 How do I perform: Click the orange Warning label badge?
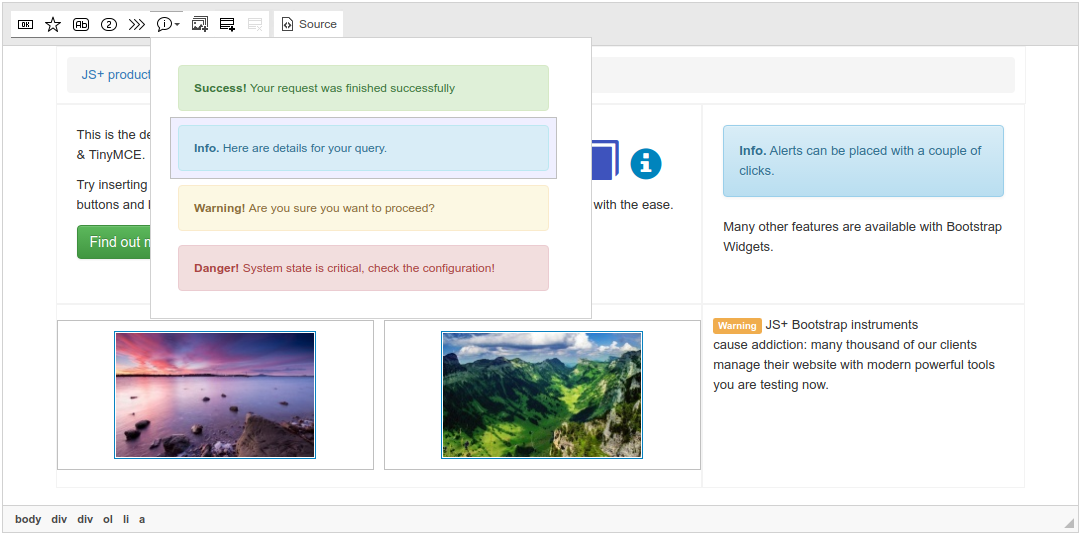click(x=737, y=326)
